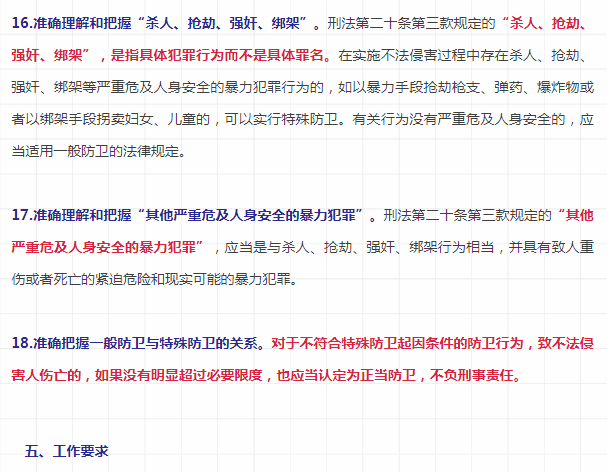Click text '者以绑架手段拐卖妇女、儿童的'
The height and width of the screenshot is (472, 610).
(110, 119)
